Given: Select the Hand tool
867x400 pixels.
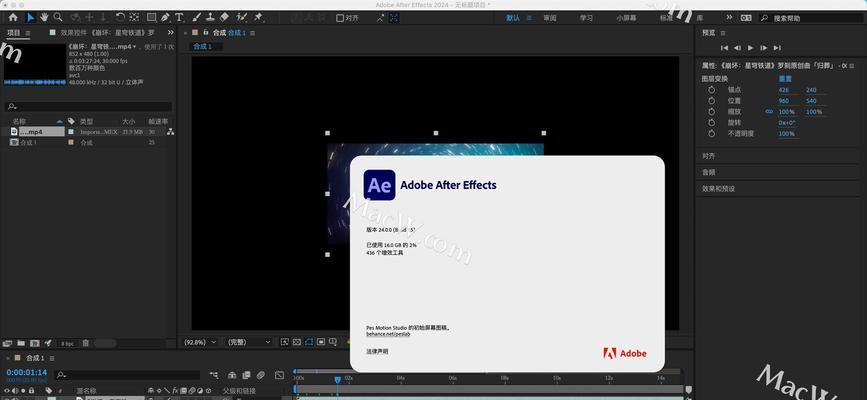Looking at the screenshot, I should click(x=44, y=17).
